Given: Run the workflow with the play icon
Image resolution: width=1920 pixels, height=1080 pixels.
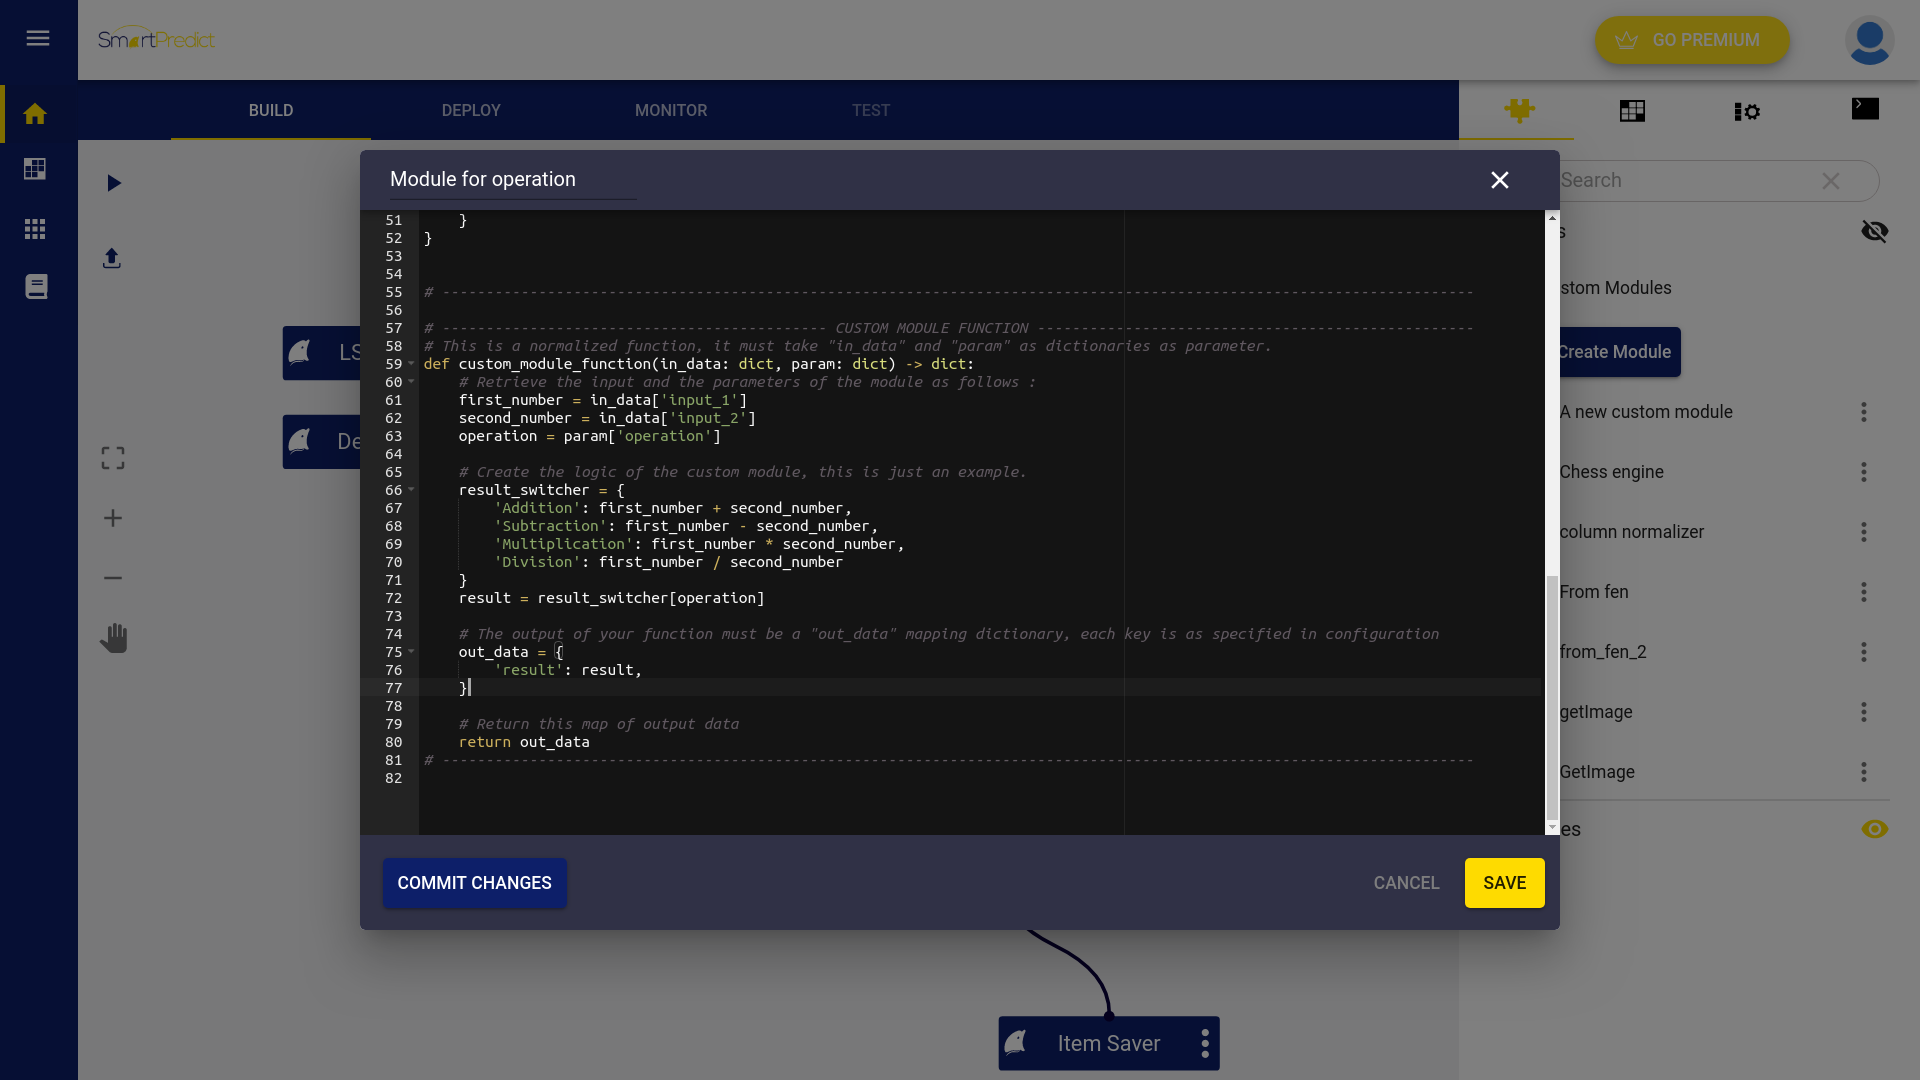Looking at the screenshot, I should 113,183.
